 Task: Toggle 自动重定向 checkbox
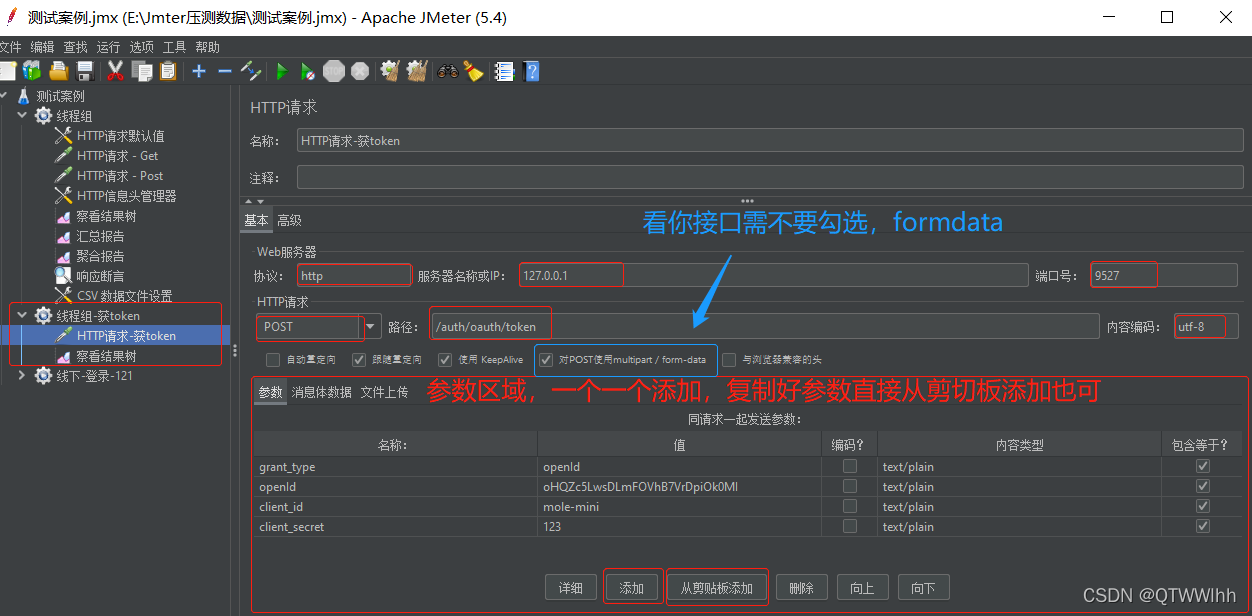pos(273,359)
